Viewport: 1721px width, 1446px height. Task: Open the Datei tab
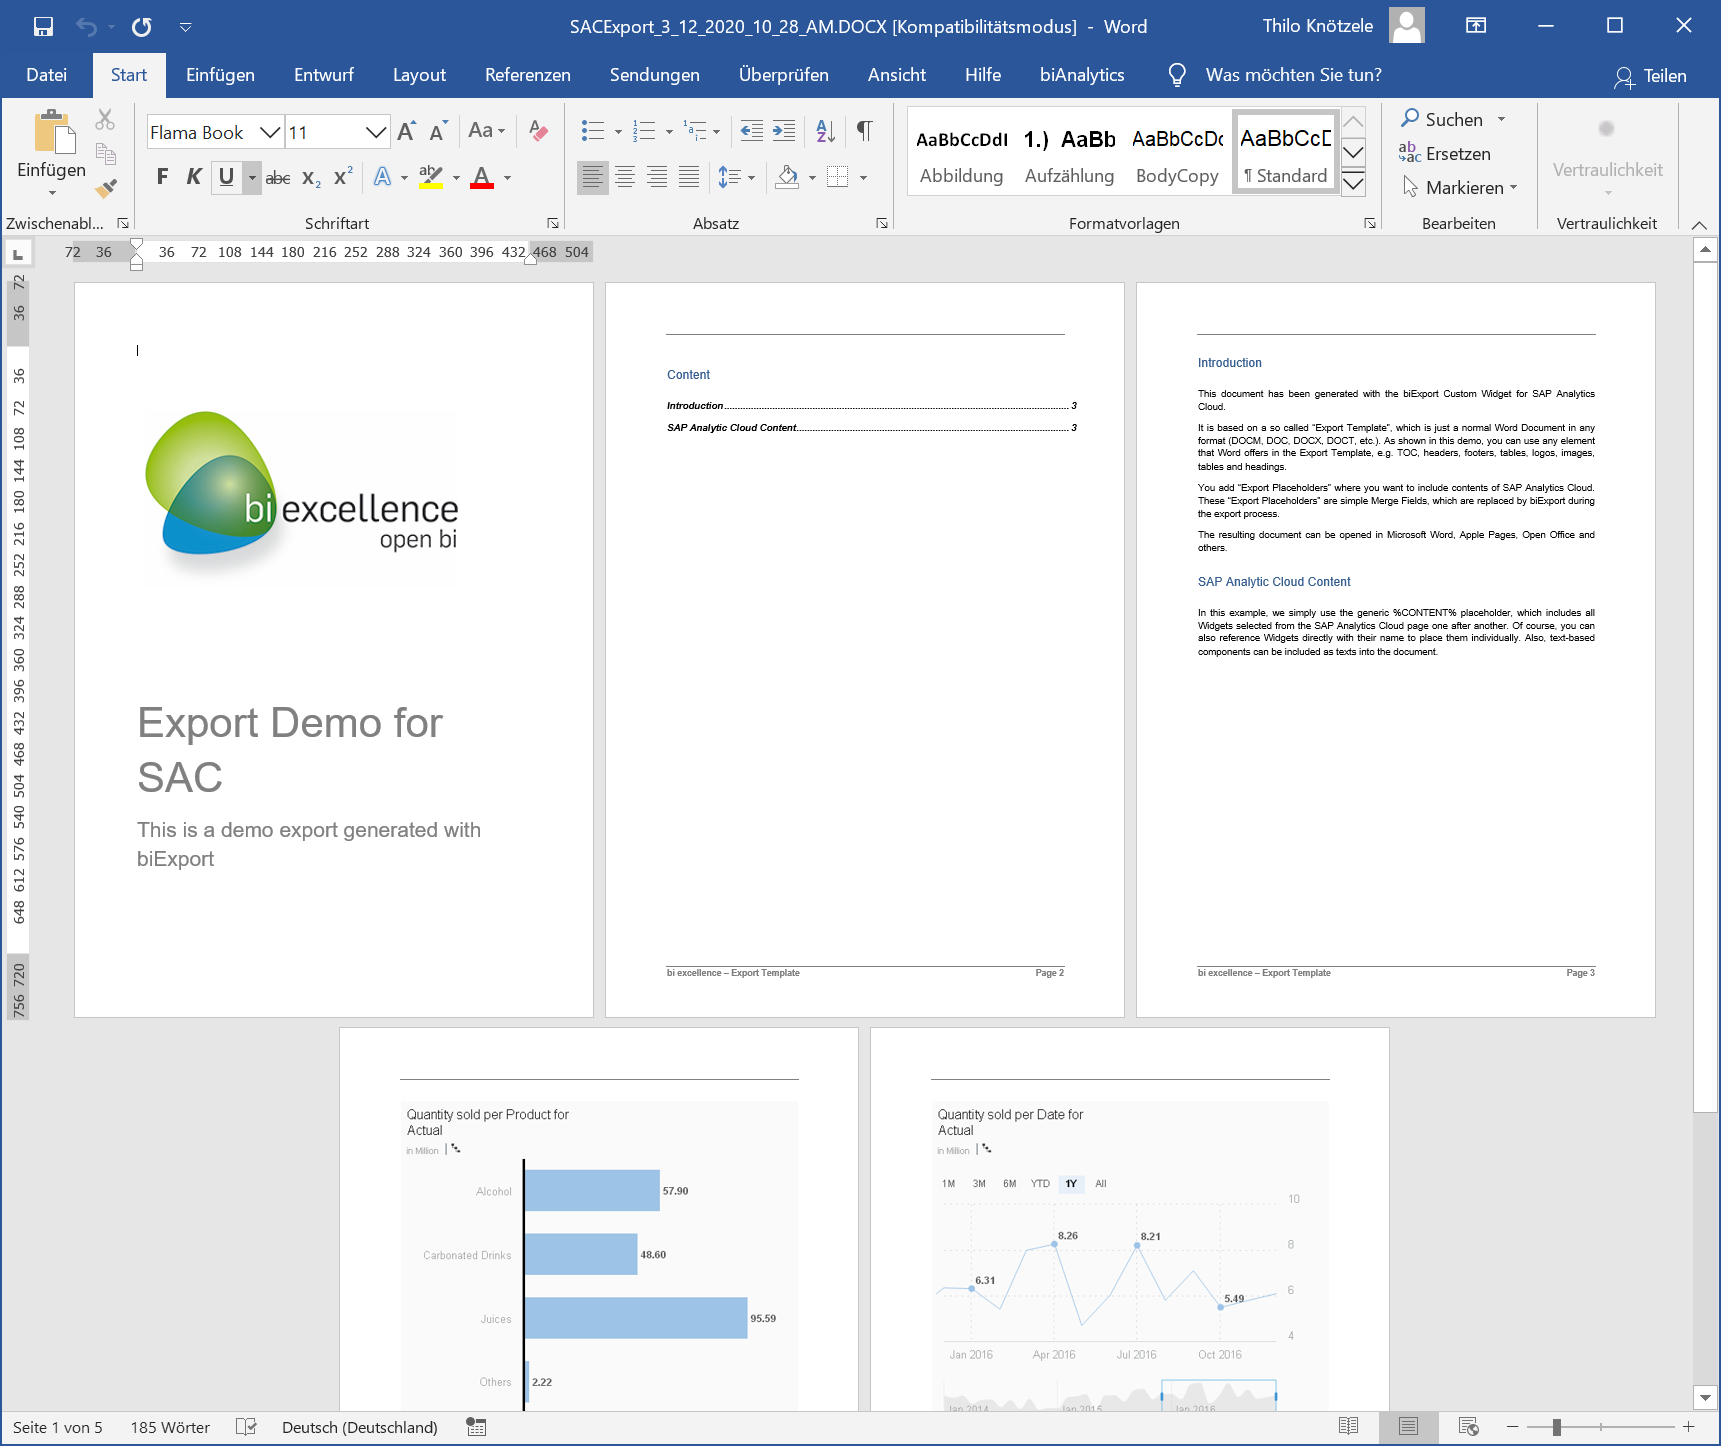tap(47, 75)
